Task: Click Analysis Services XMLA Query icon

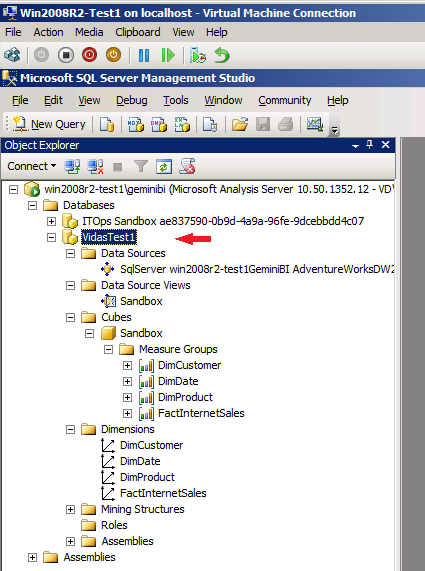Action: point(182,124)
